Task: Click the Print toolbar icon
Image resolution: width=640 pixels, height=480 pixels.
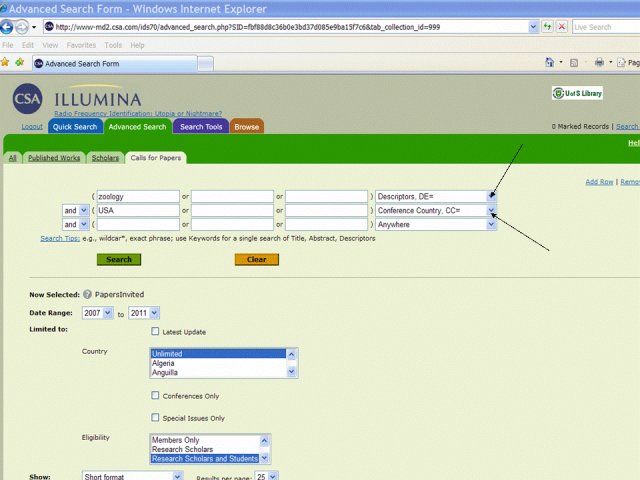Action: [599, 62]
